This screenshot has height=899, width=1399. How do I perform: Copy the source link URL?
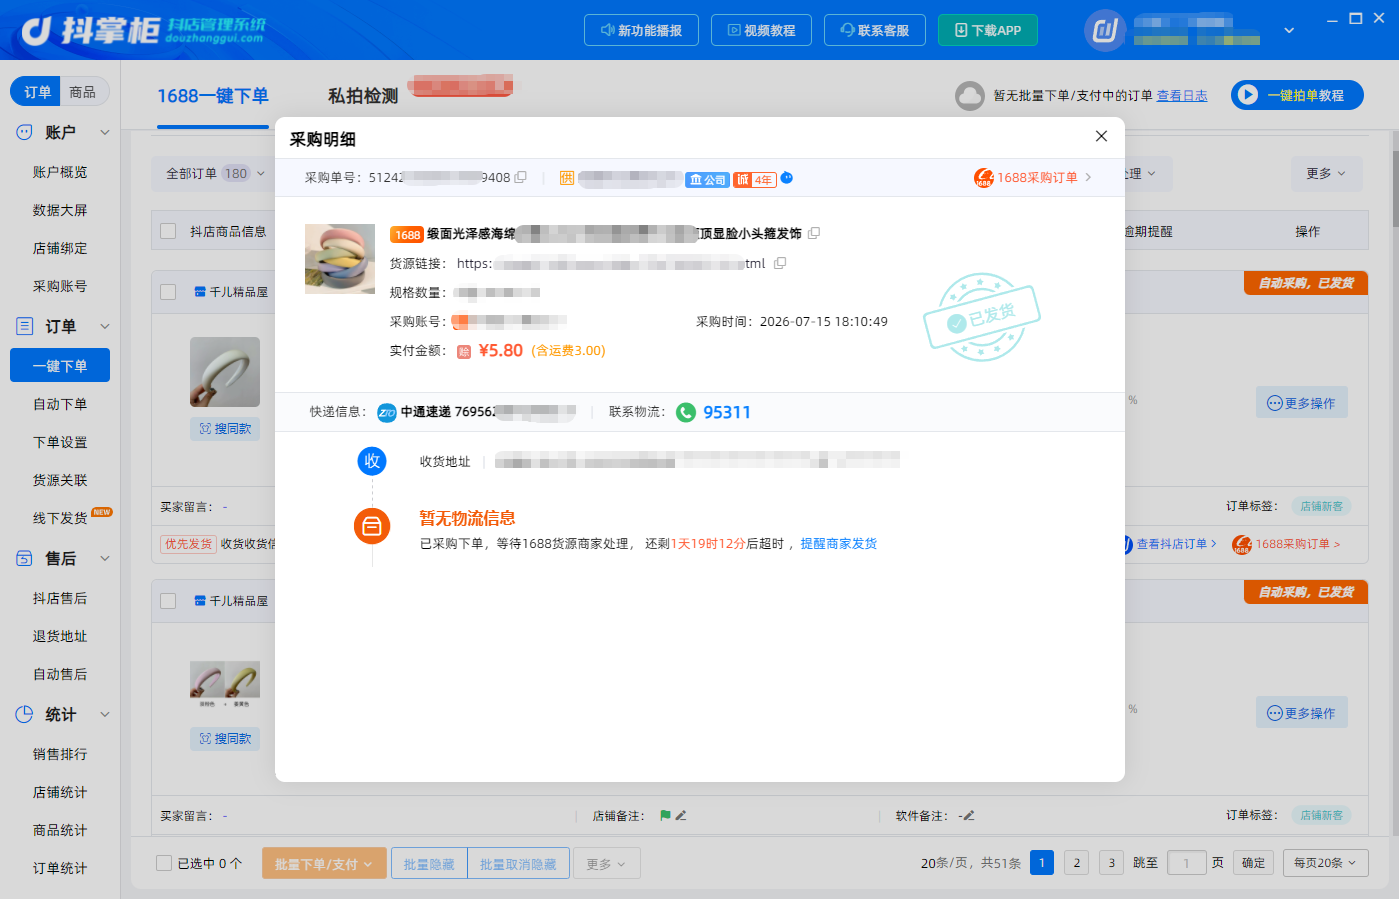pos(780,263)
